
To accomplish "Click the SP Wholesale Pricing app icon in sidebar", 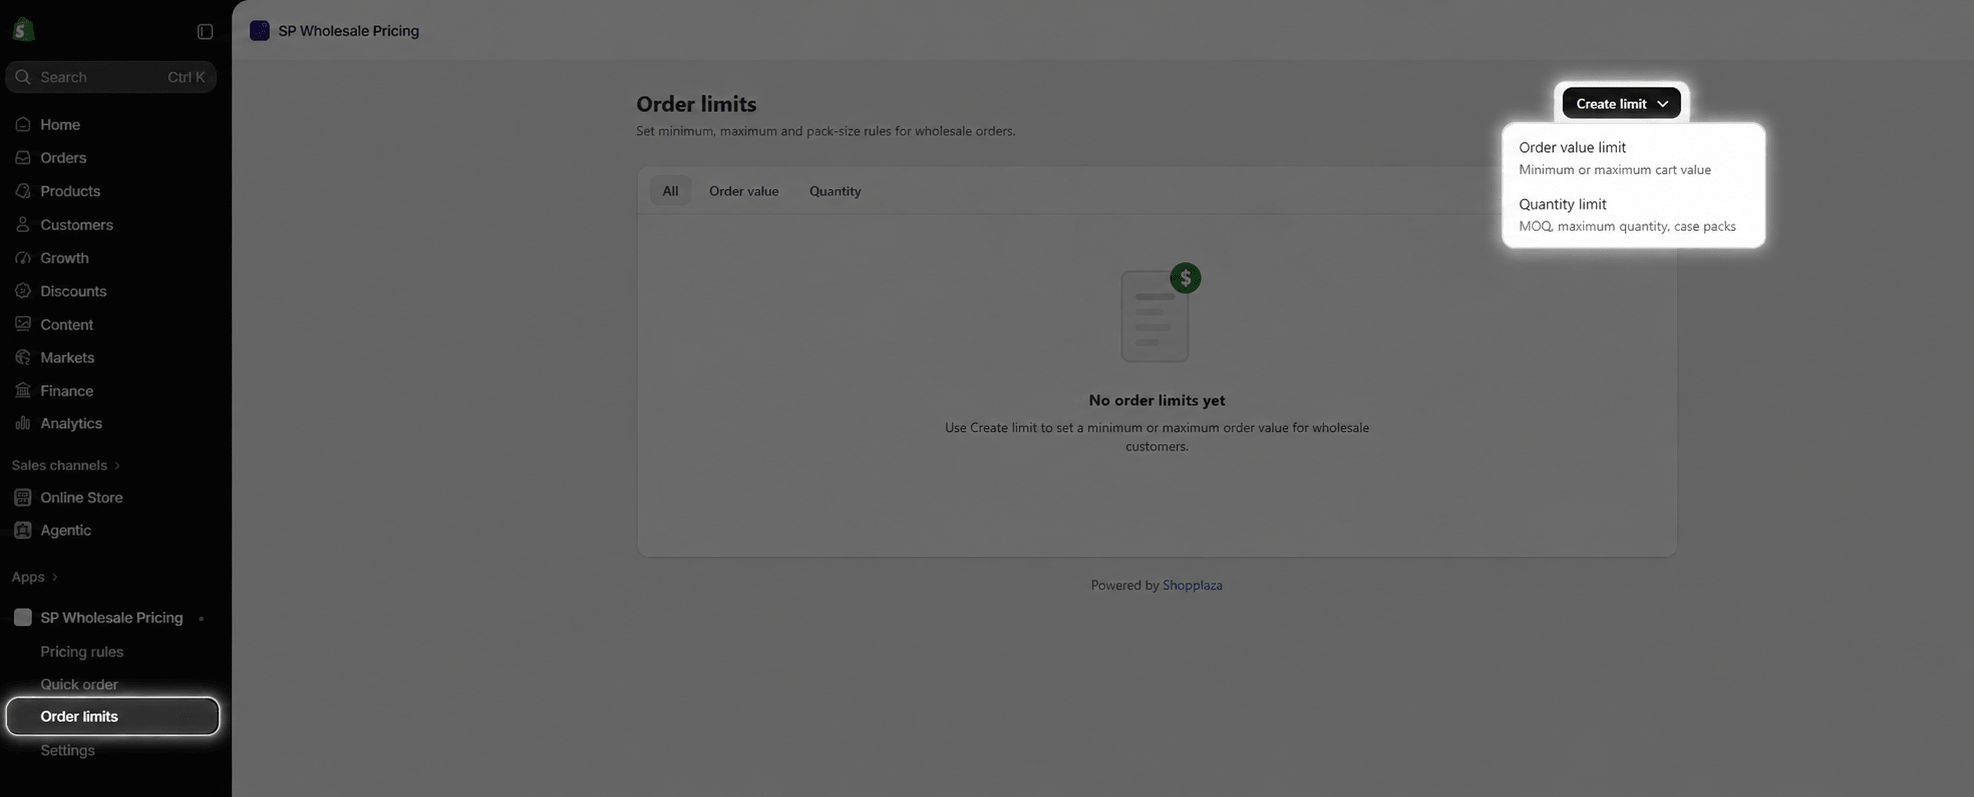I will pos(23,618).
